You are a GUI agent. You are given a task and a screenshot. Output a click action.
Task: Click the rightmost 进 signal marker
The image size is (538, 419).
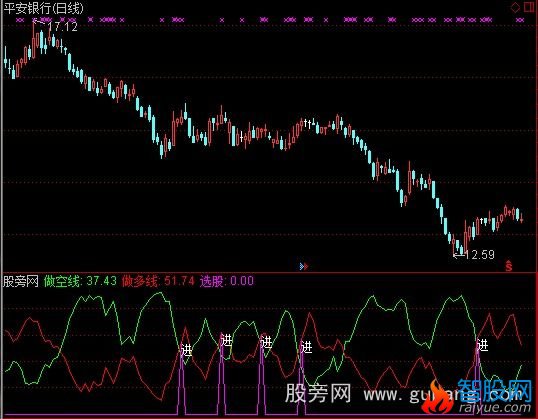(x=482, y=345)
